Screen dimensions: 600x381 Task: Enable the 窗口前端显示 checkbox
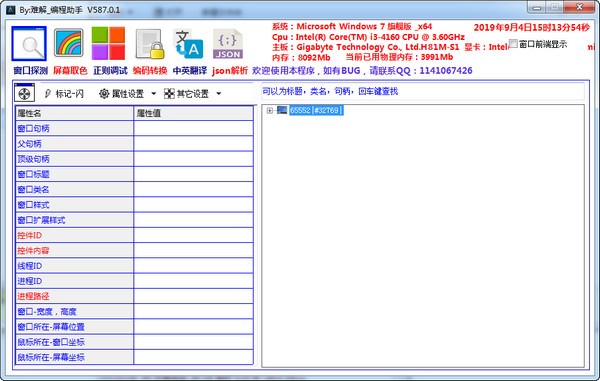[514, 44]
